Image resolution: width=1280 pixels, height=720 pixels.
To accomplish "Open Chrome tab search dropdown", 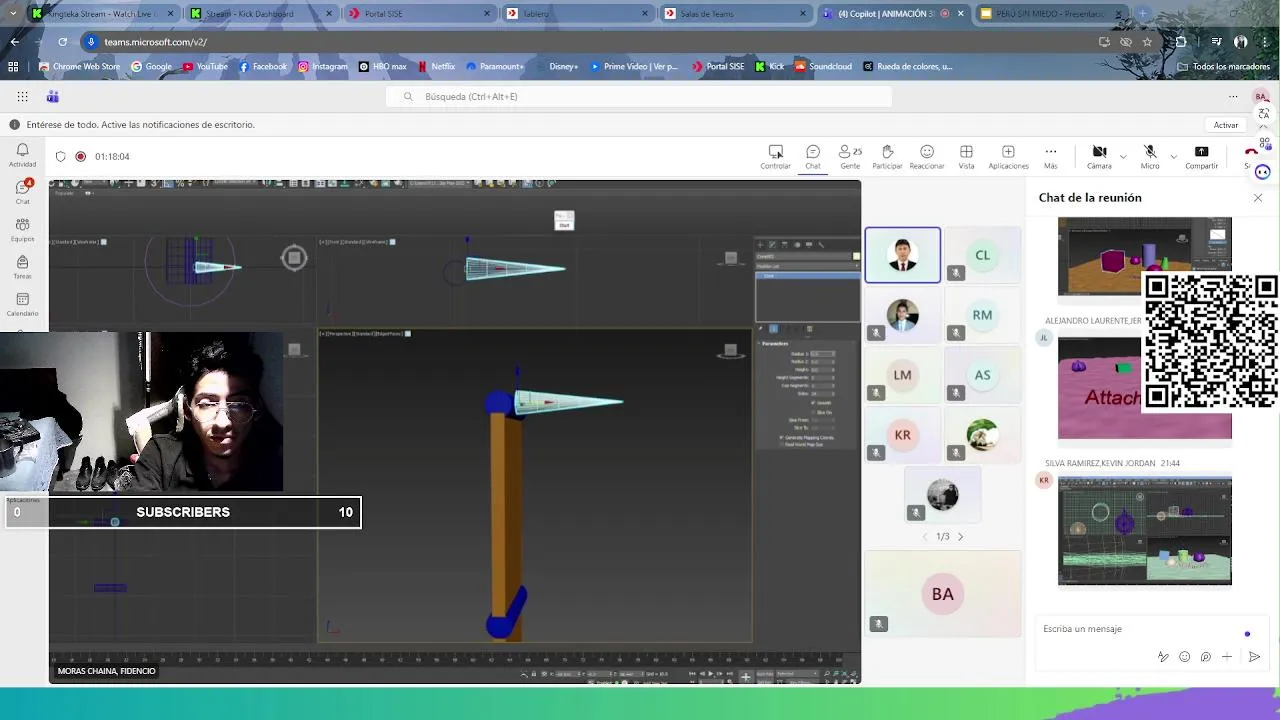I will pyautogui.click(x=13, y=14).
